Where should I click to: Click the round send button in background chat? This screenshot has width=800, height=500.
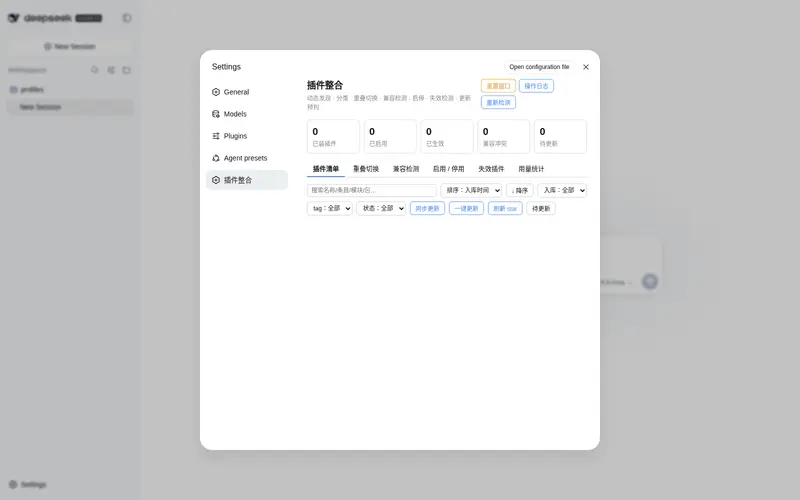(x=649, y=281)
